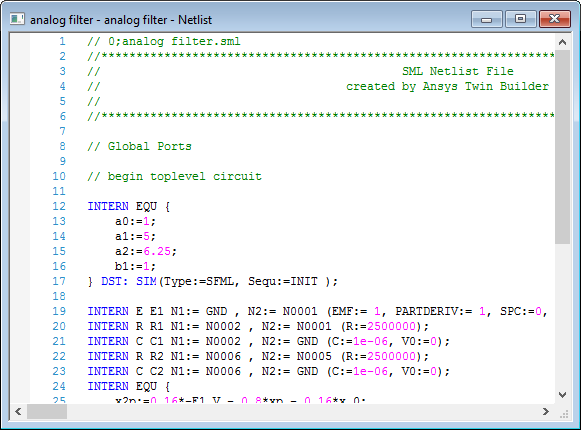The height and width of the screenshot is (430, 581).
Task: Click line number 1 in gutter
Action: 62,41
